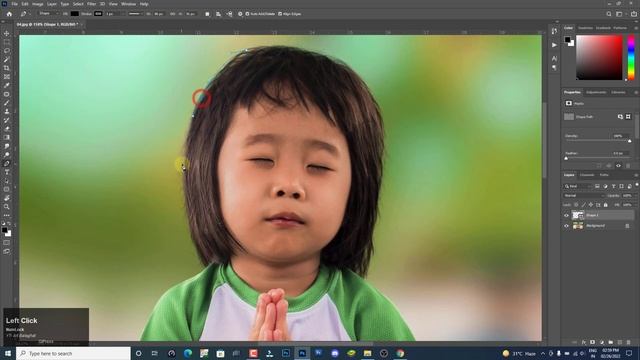Switch to the Paths tab
This screenshot has height=360, width=640.
(604, 175)
